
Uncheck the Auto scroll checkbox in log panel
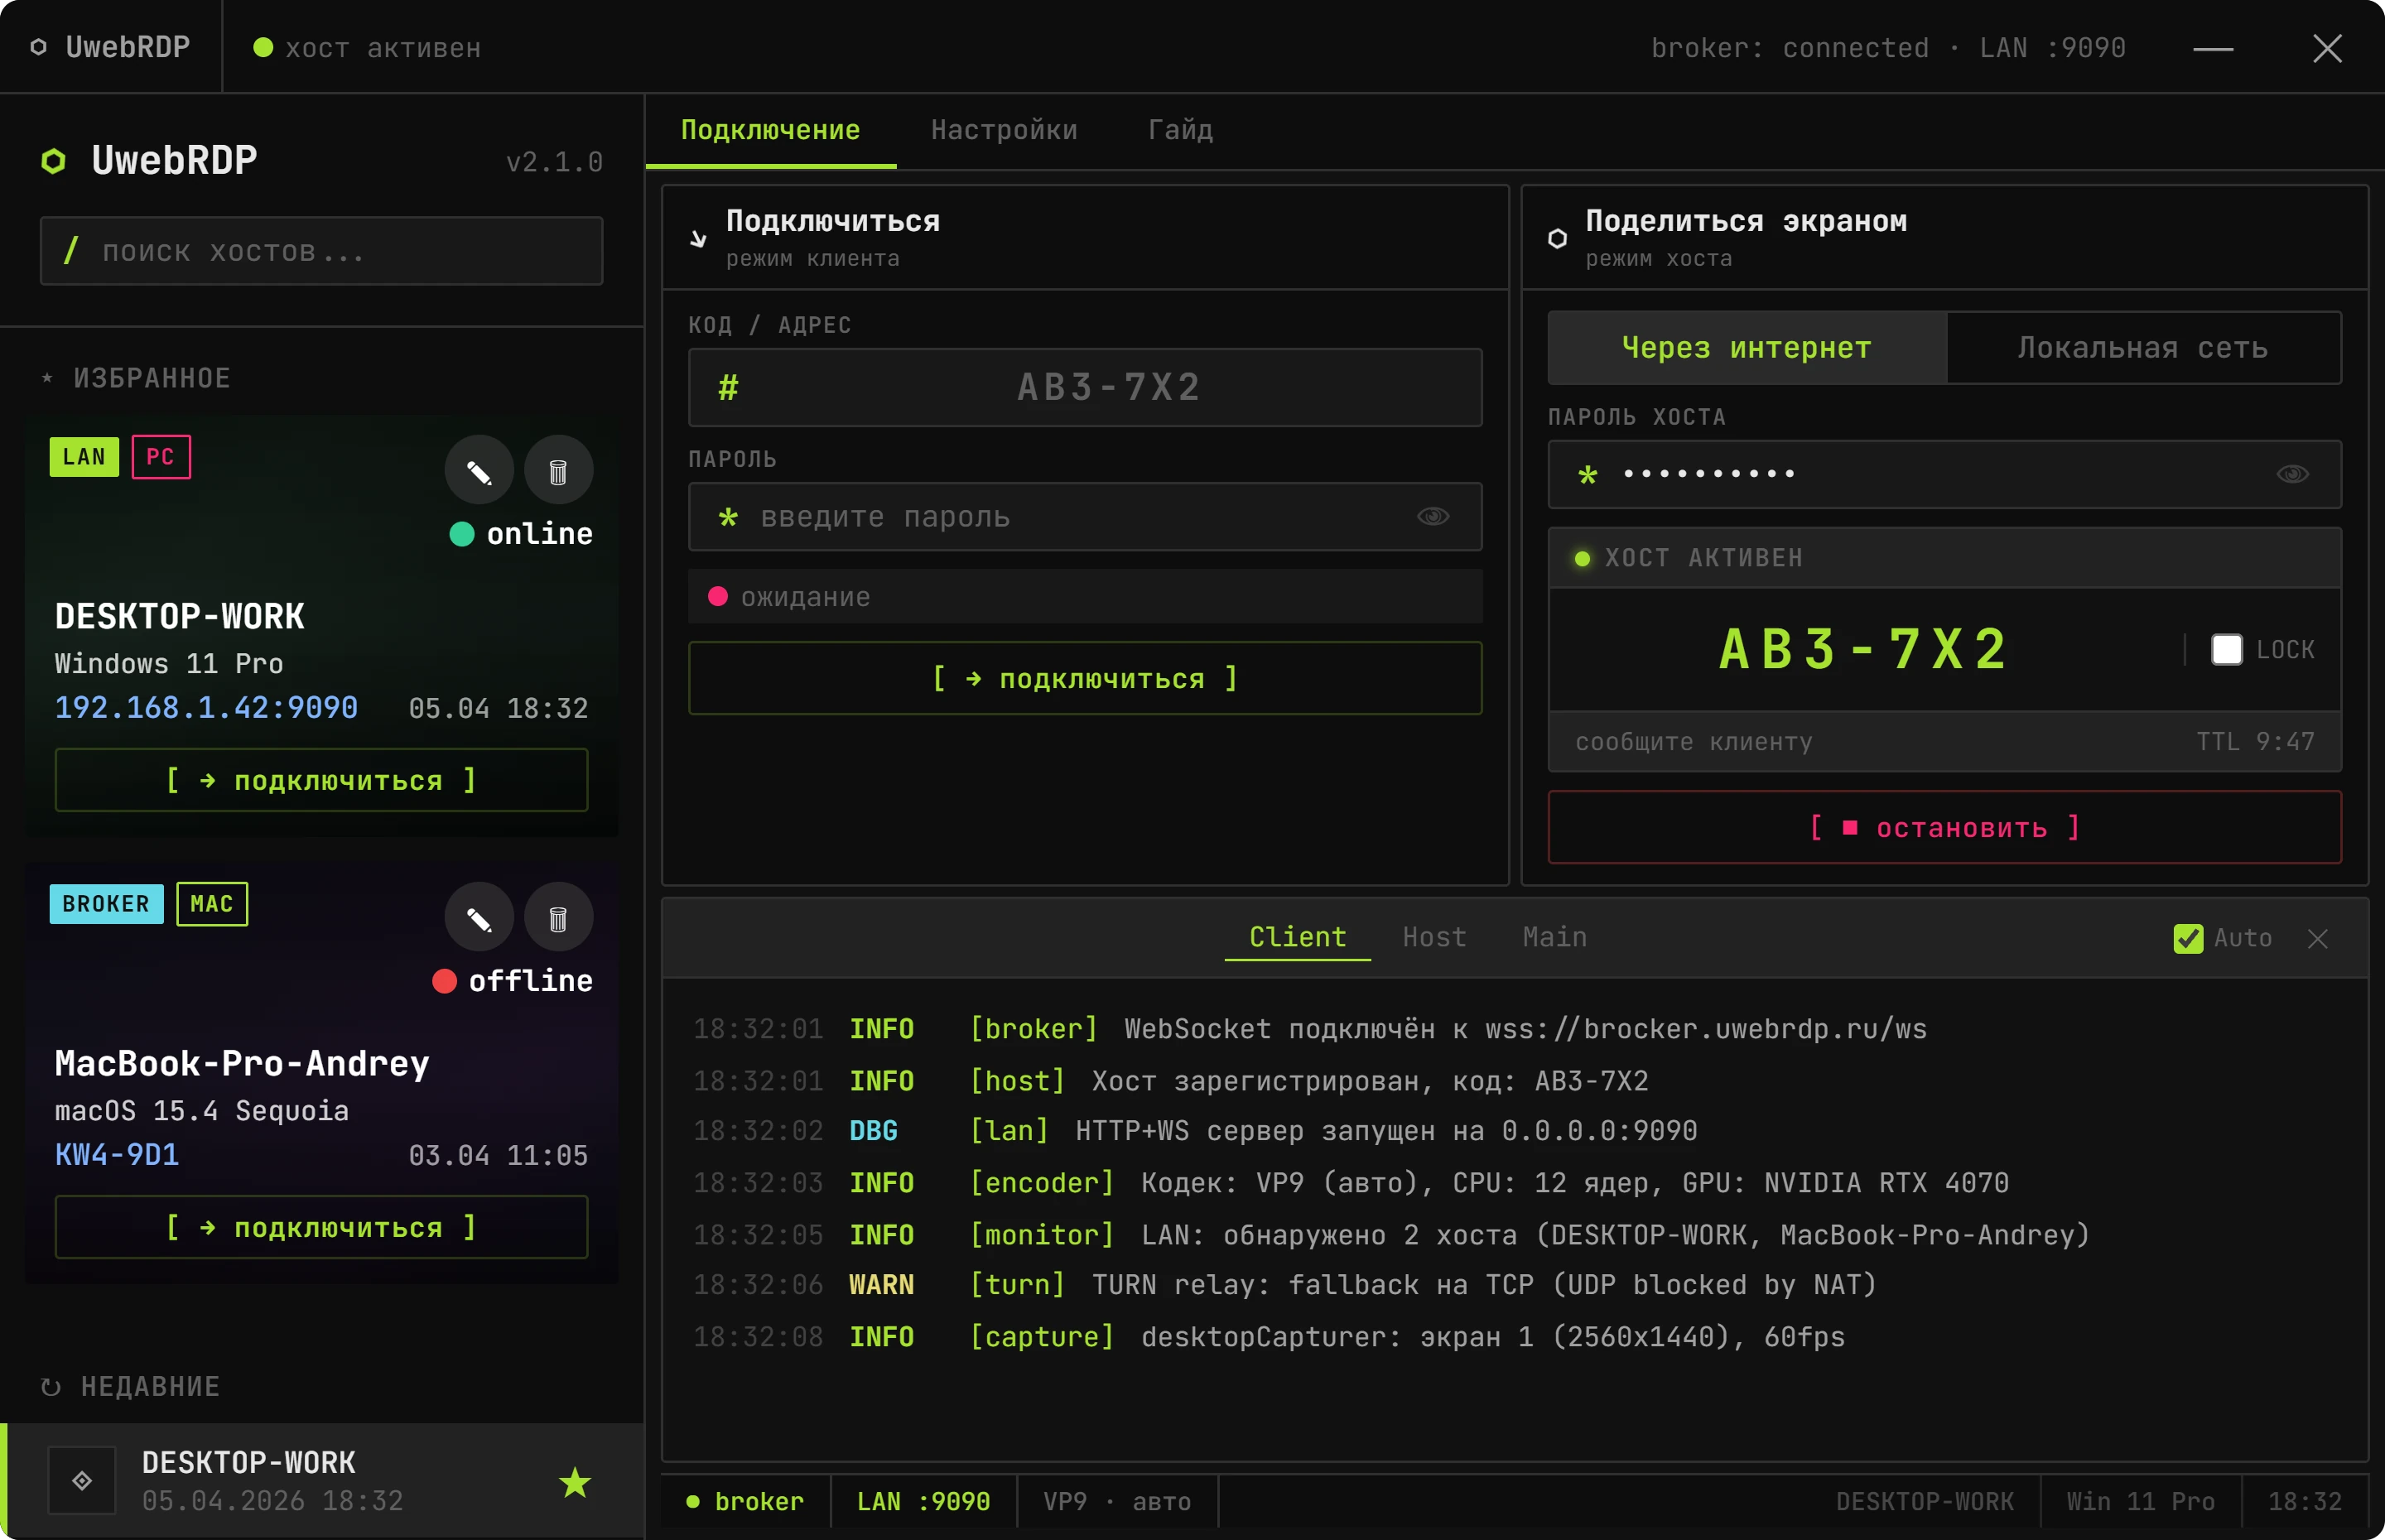coord(2188,938)
